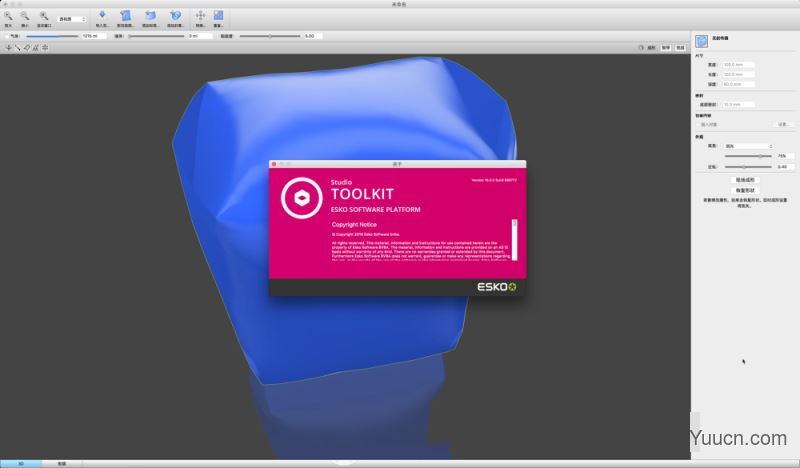Adjust the 0.40 slider in the right panel
The image size is (800, 468).
click(x=748, y=167)
